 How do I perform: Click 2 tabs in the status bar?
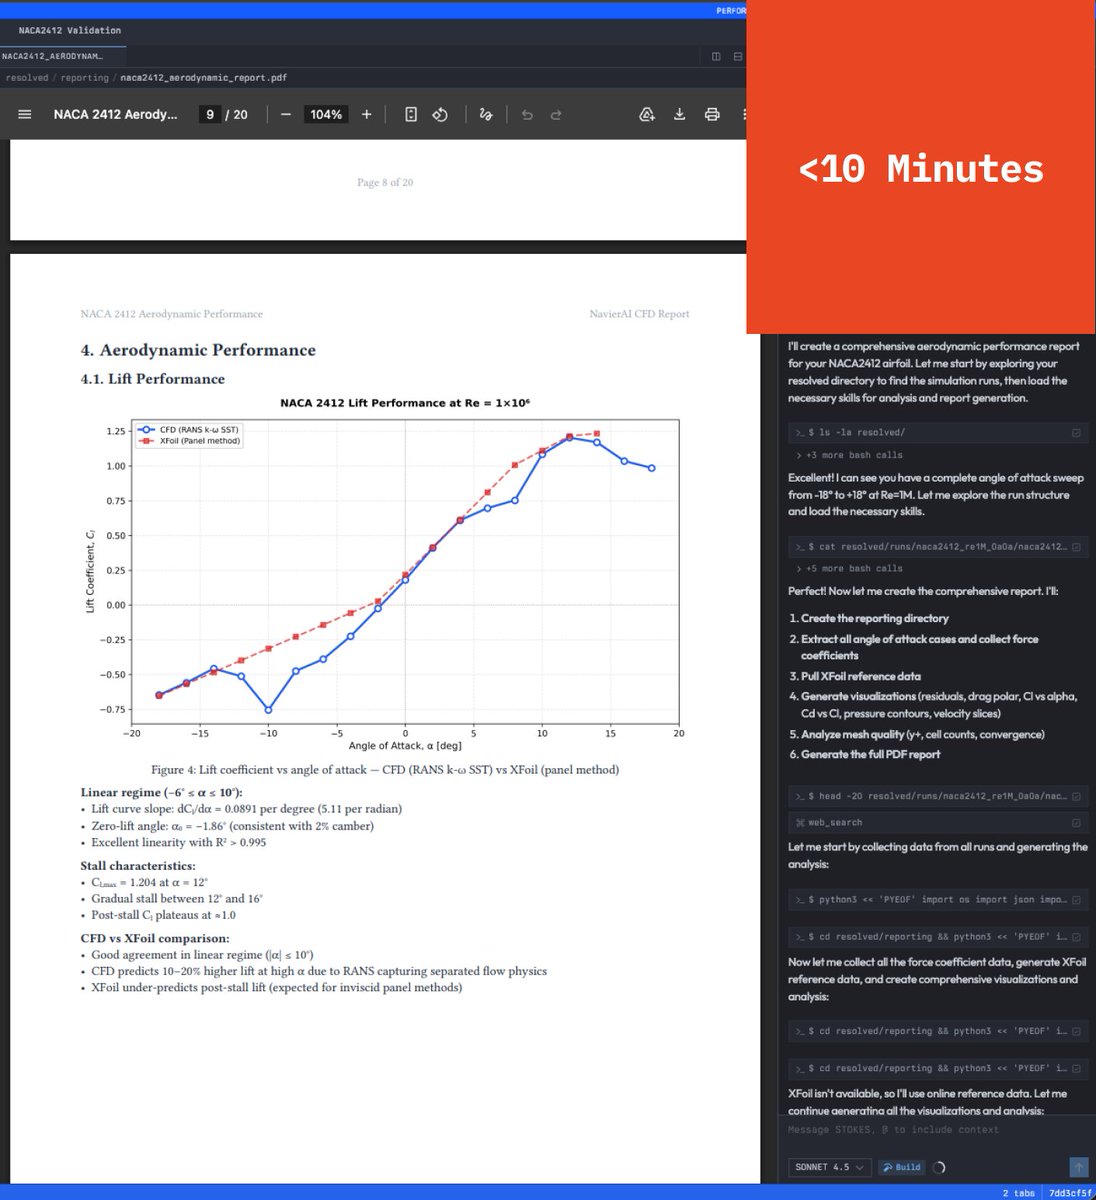[1018, 1193]
